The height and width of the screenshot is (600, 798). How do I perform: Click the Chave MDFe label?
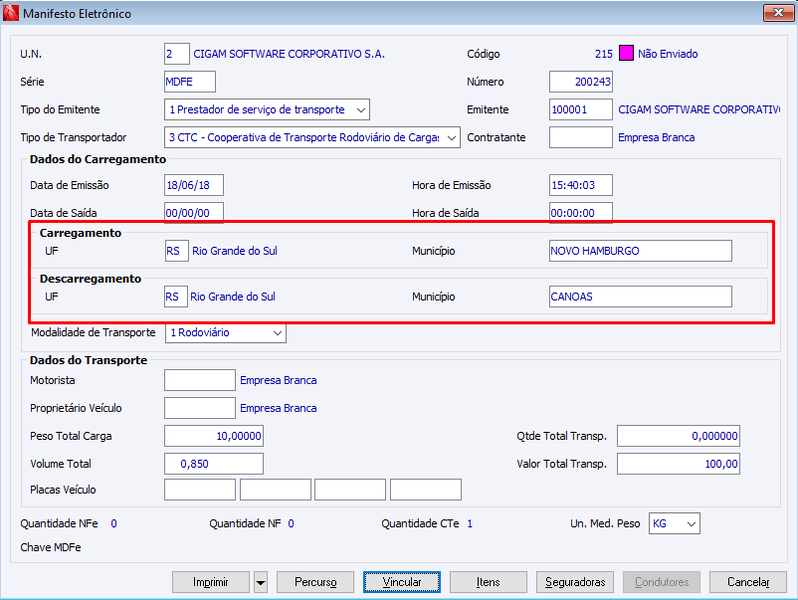click(x=50, y=548)
